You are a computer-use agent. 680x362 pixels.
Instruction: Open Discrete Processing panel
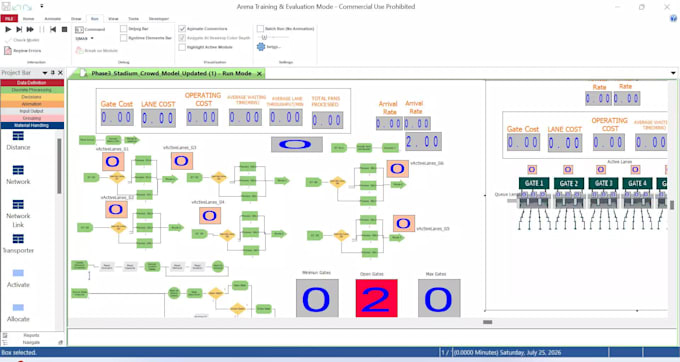[32, 90]
